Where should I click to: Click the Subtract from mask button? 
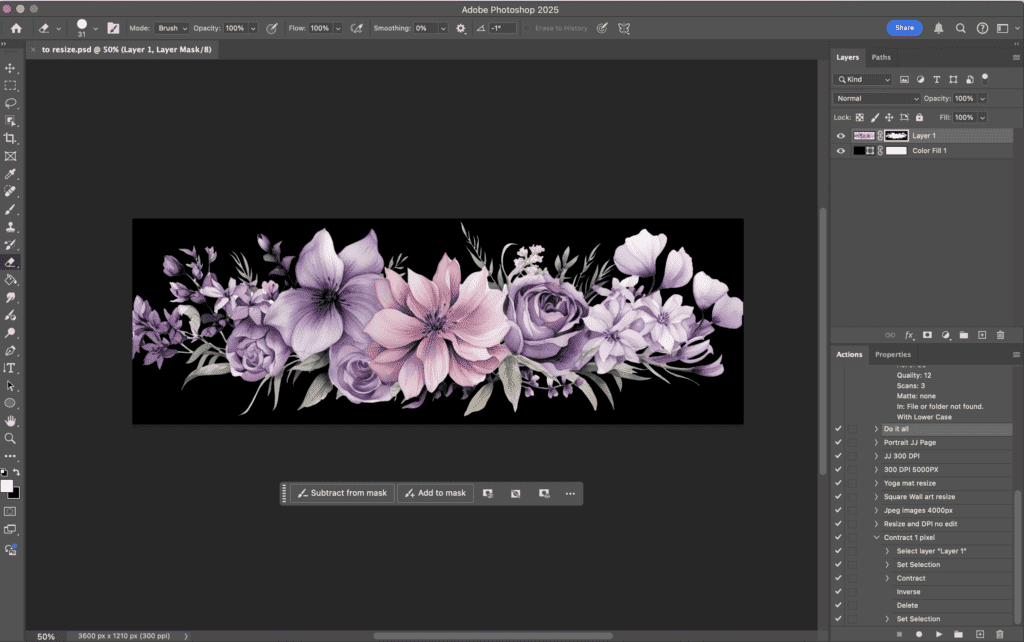pyautogui.click(x=341, y=493)
